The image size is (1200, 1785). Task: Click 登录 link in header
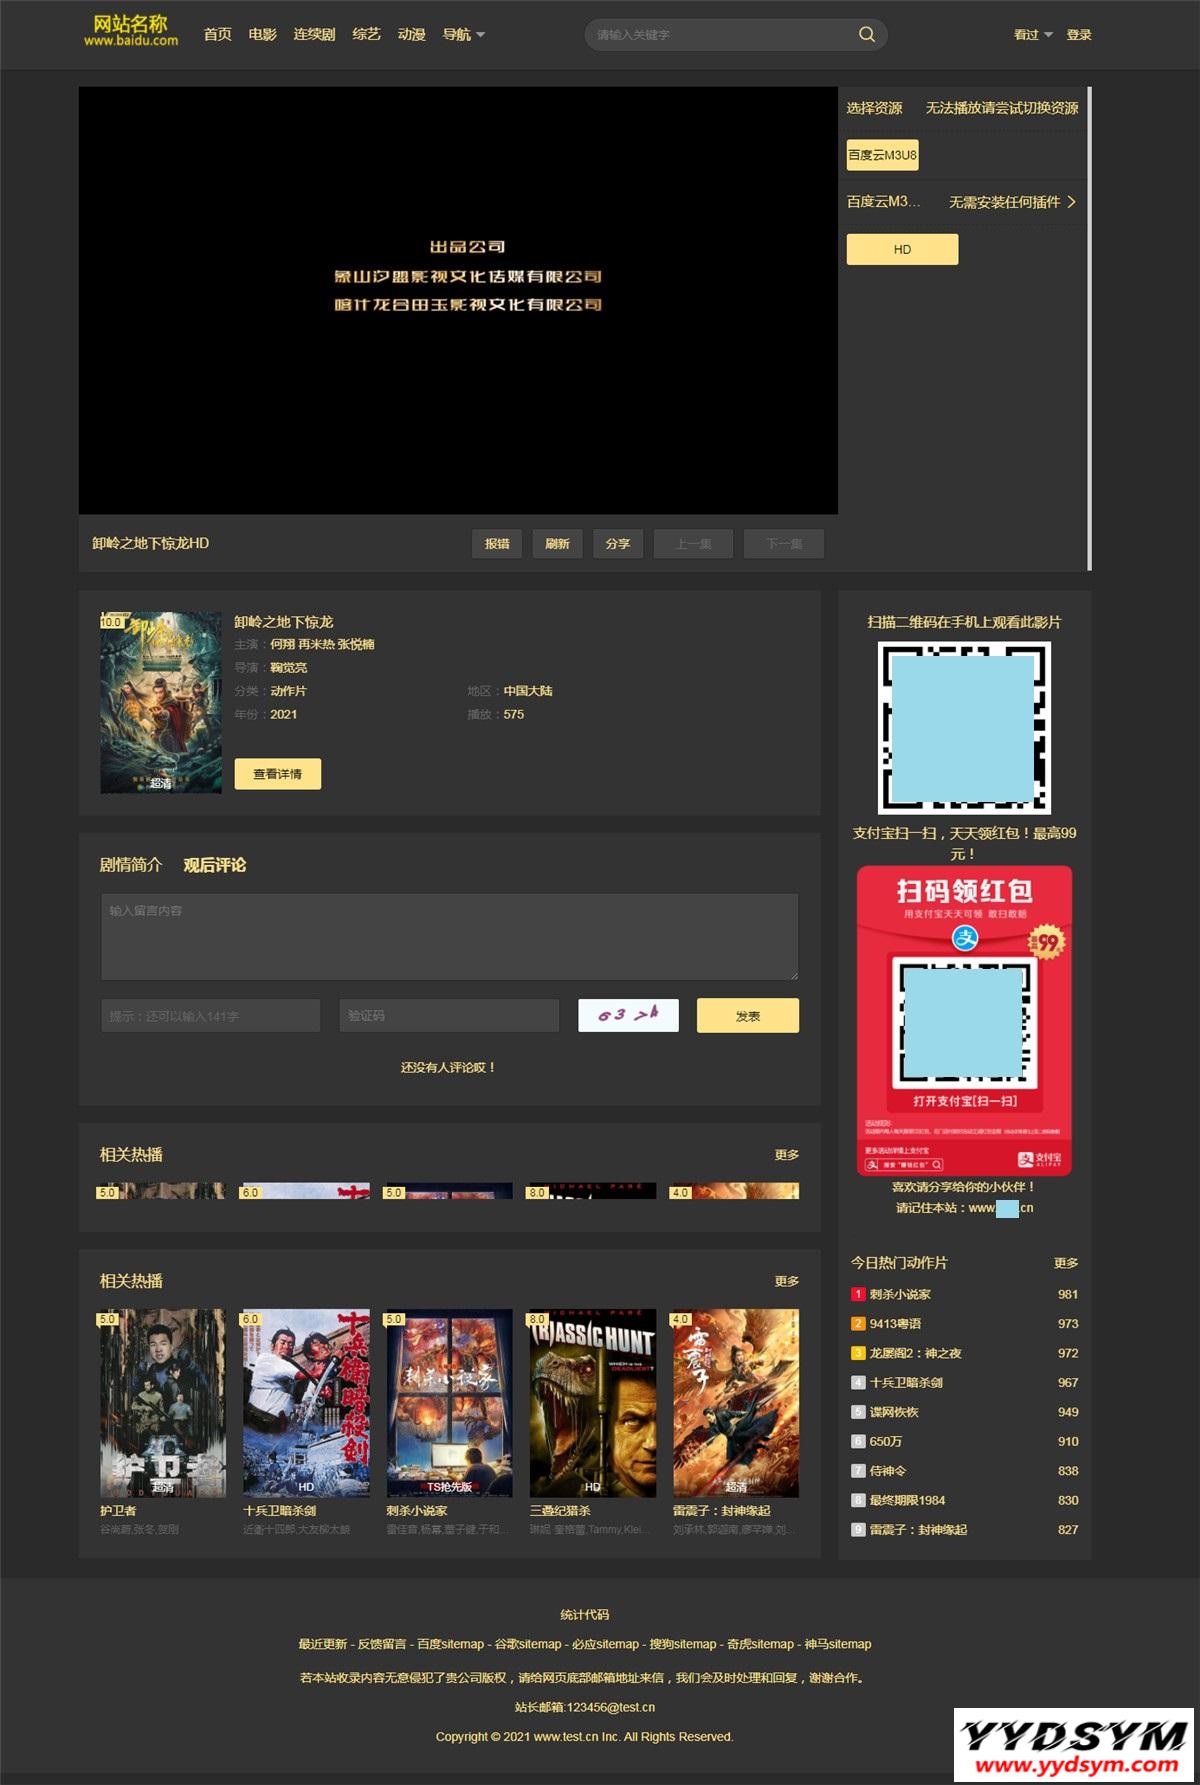pos(1078,35)
